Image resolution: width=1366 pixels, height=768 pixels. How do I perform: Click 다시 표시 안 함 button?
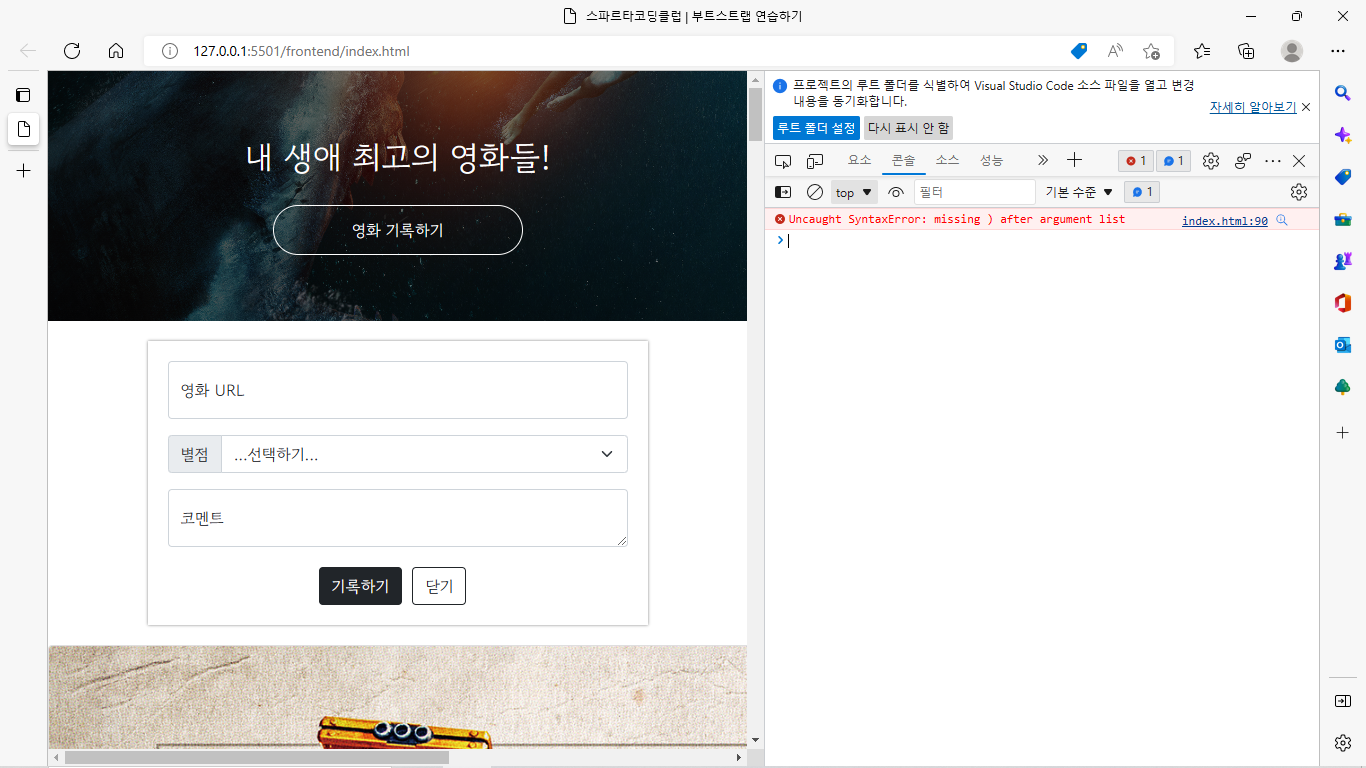pyautogui.click(x=908, y=128)
